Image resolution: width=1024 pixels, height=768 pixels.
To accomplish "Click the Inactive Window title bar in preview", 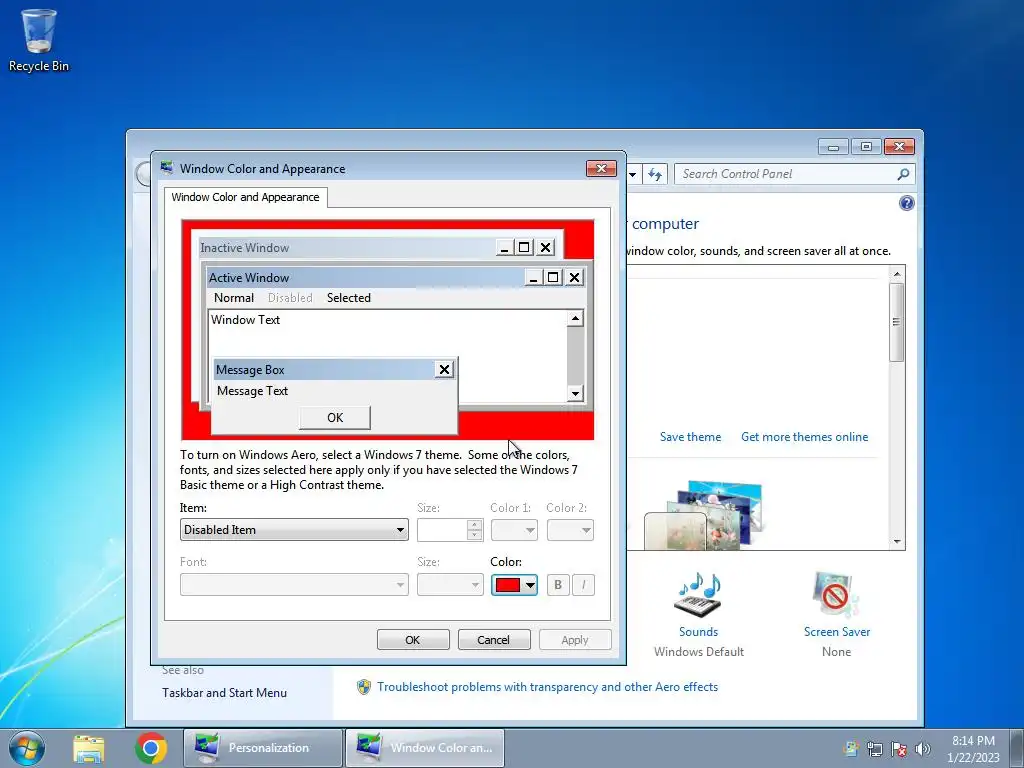I will [346, 248].
